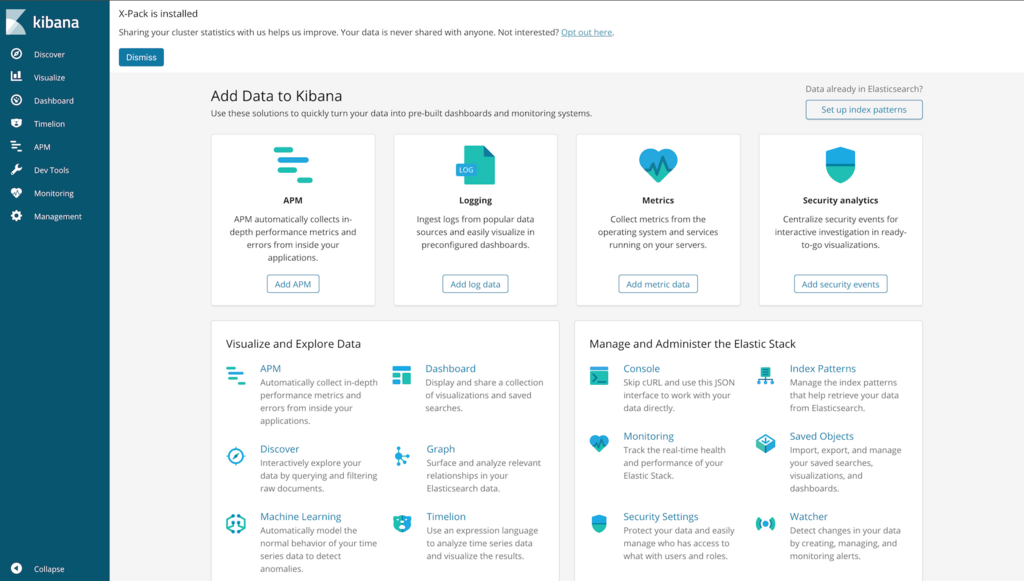Screen dimensions: 1024x581
Task: Click the Kibana logo icon
Action: pos(16,22)
